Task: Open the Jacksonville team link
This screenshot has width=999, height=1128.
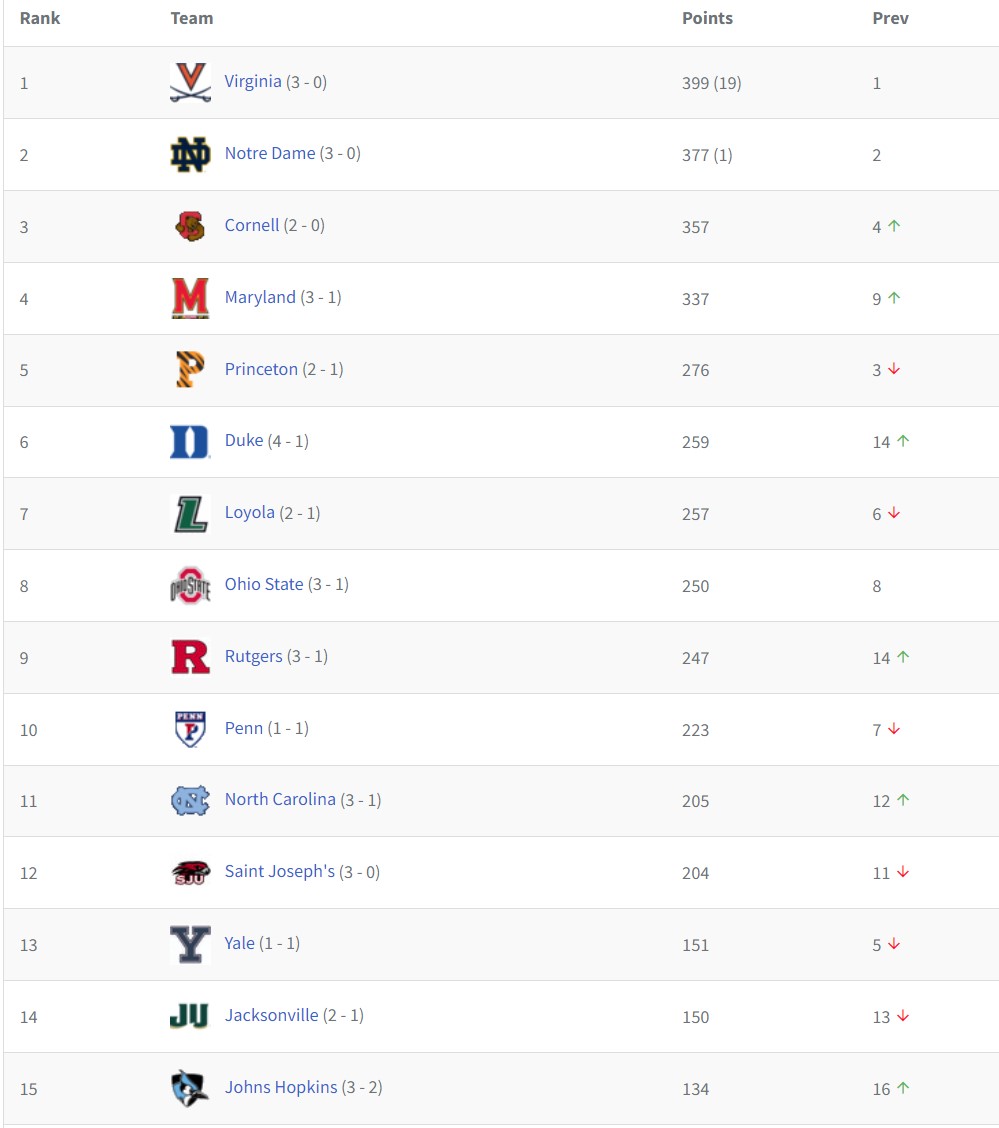Action: coord(271,1015)
